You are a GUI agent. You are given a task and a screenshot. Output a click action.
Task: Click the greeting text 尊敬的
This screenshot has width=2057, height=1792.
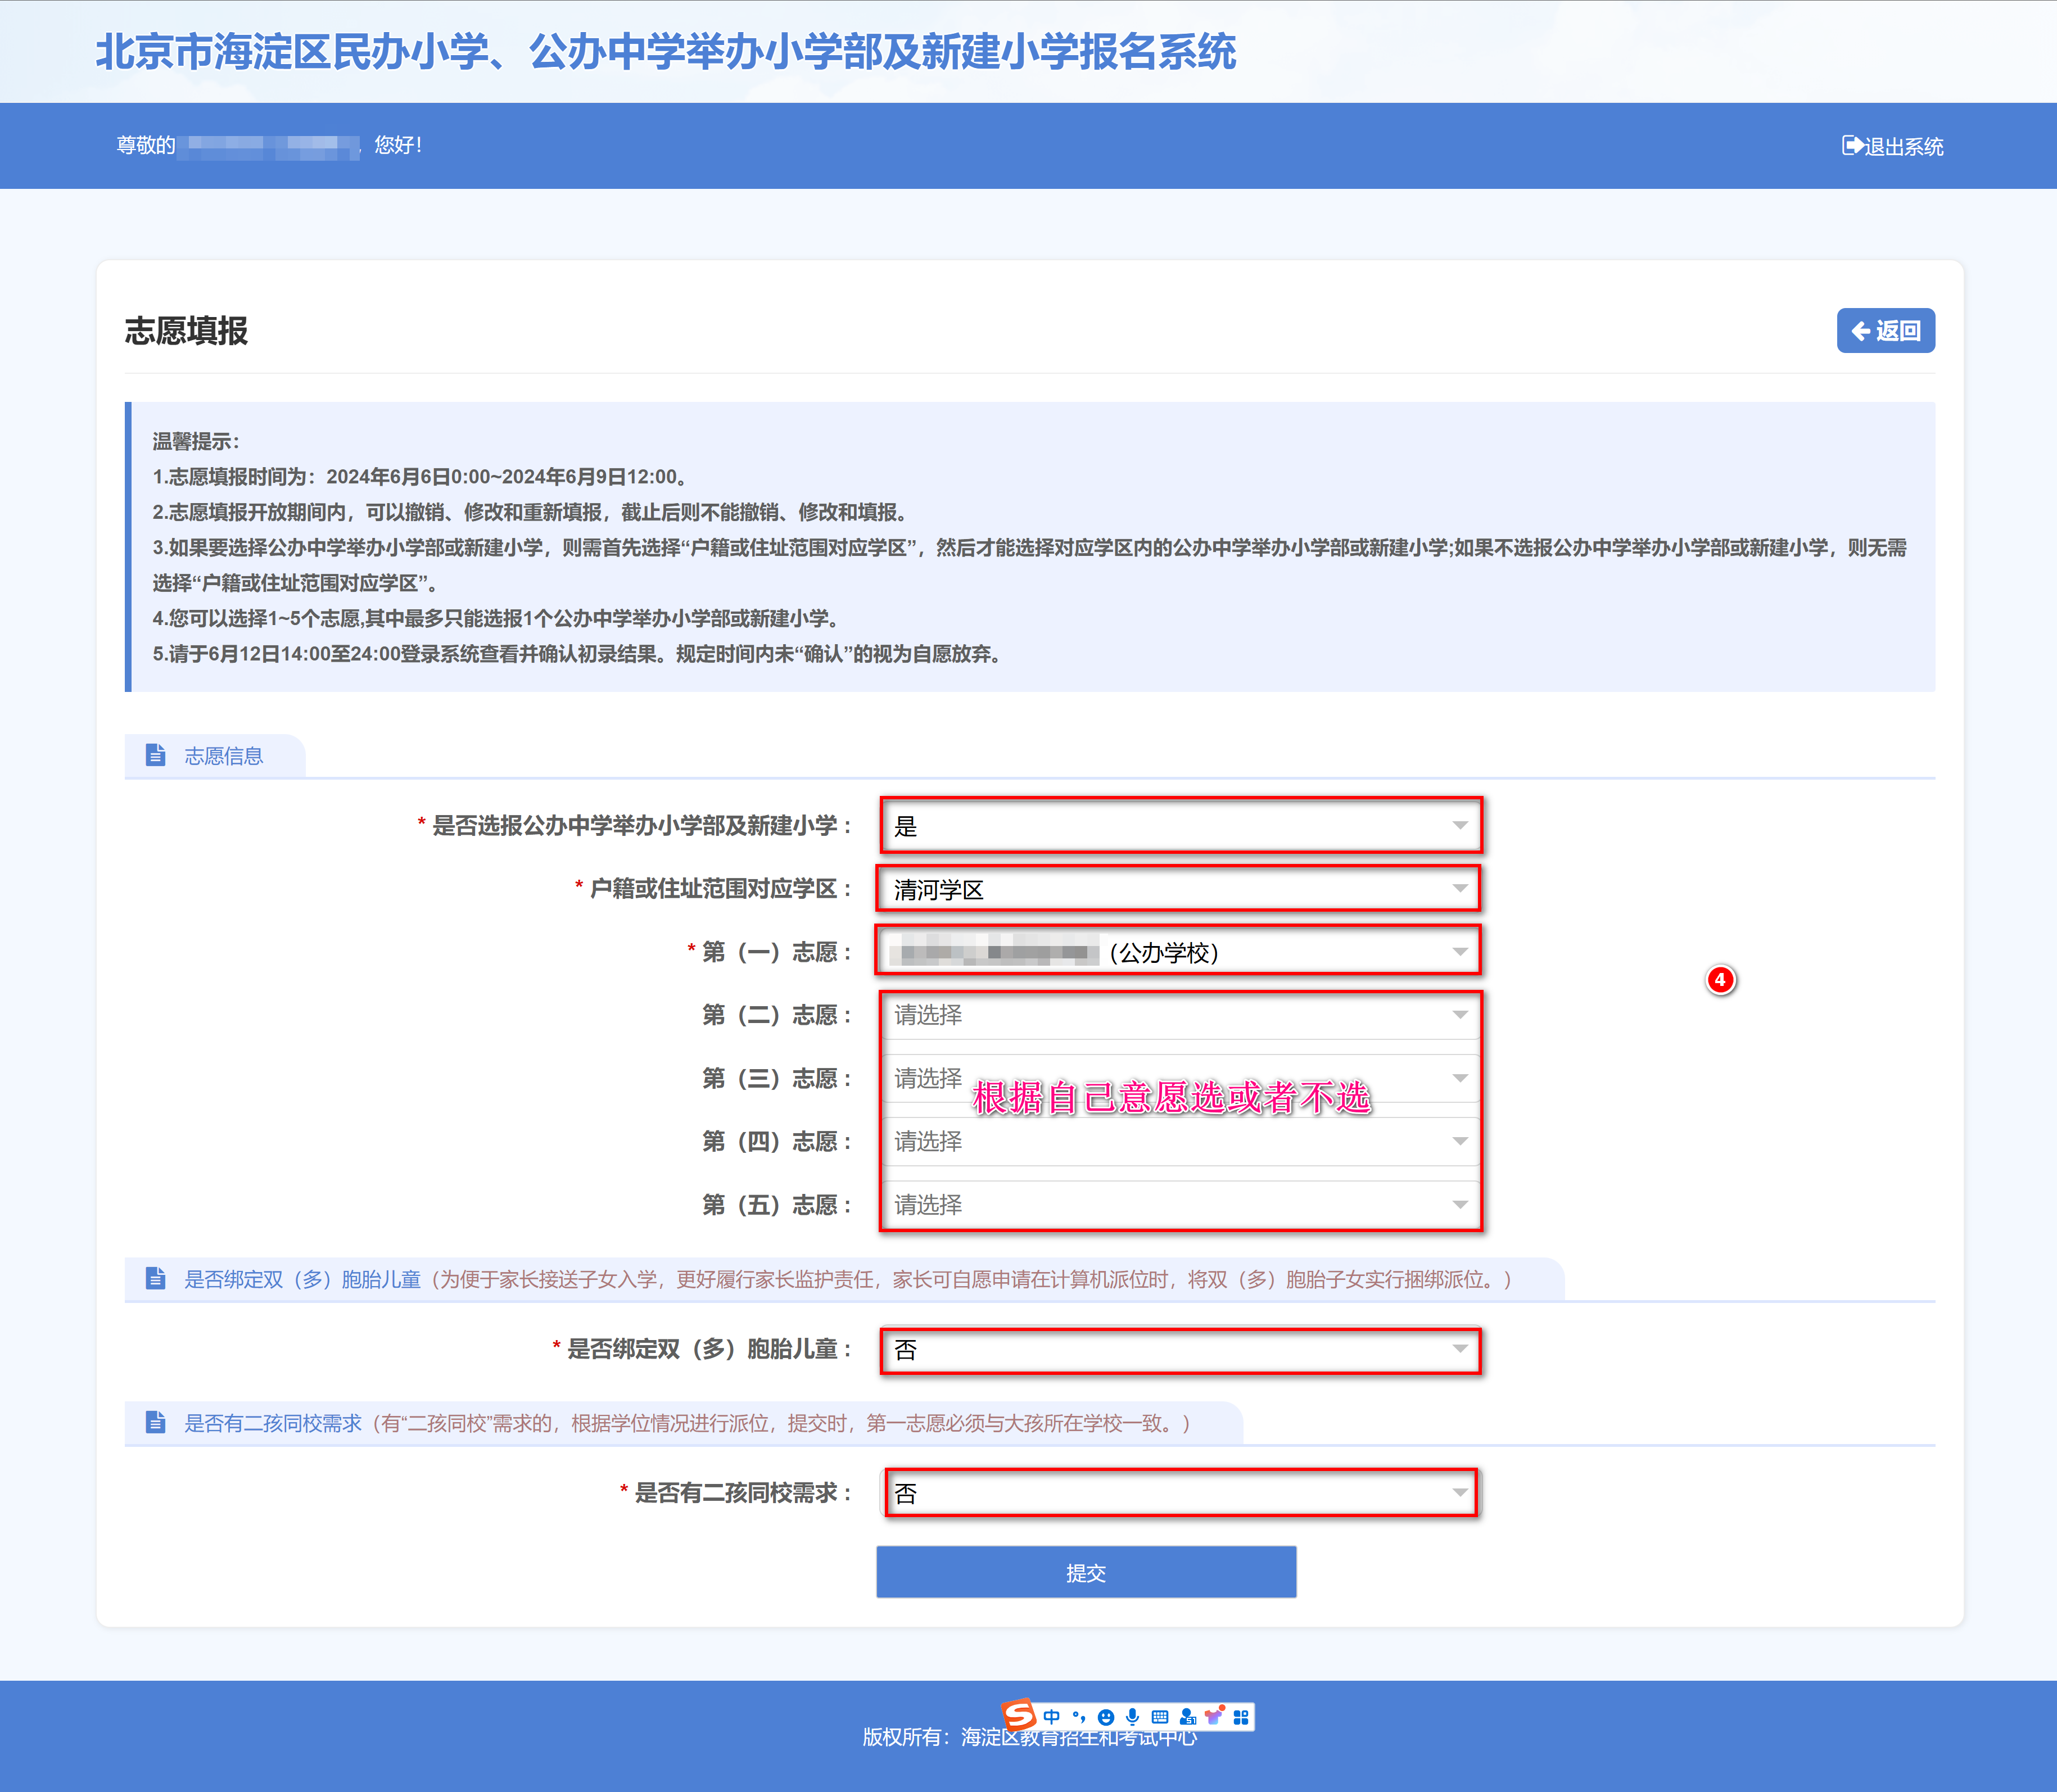point(146,145)
